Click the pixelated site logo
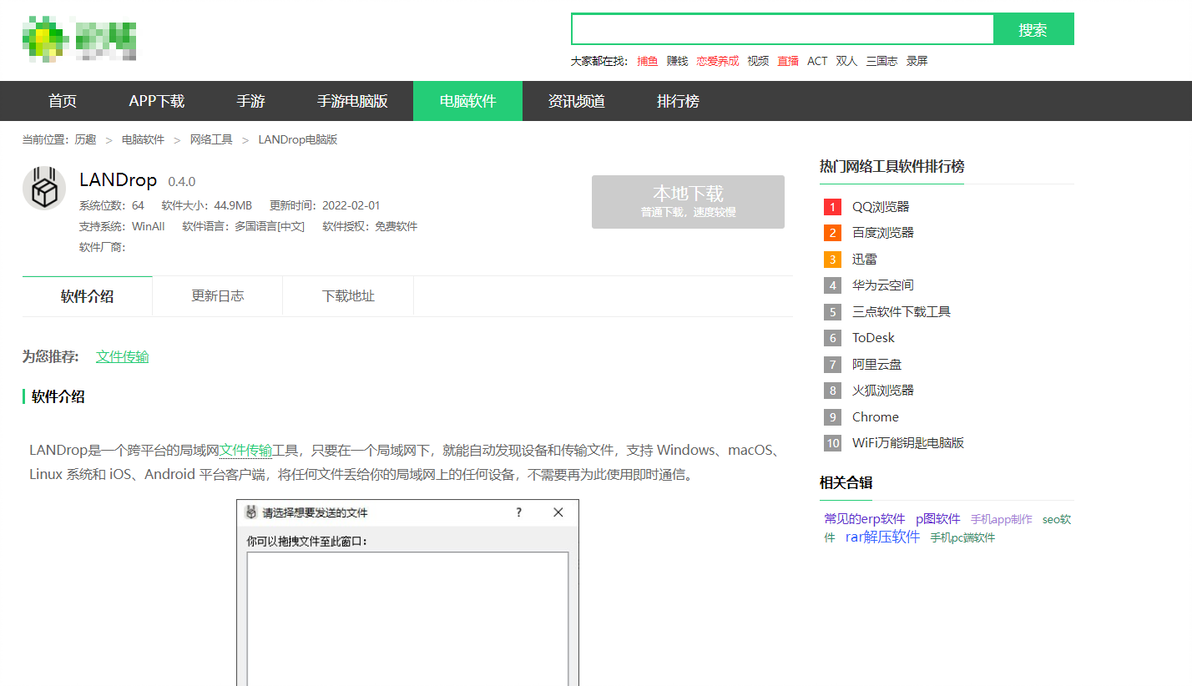Viewport: 1192px width, 686px height. pos(79,38)
